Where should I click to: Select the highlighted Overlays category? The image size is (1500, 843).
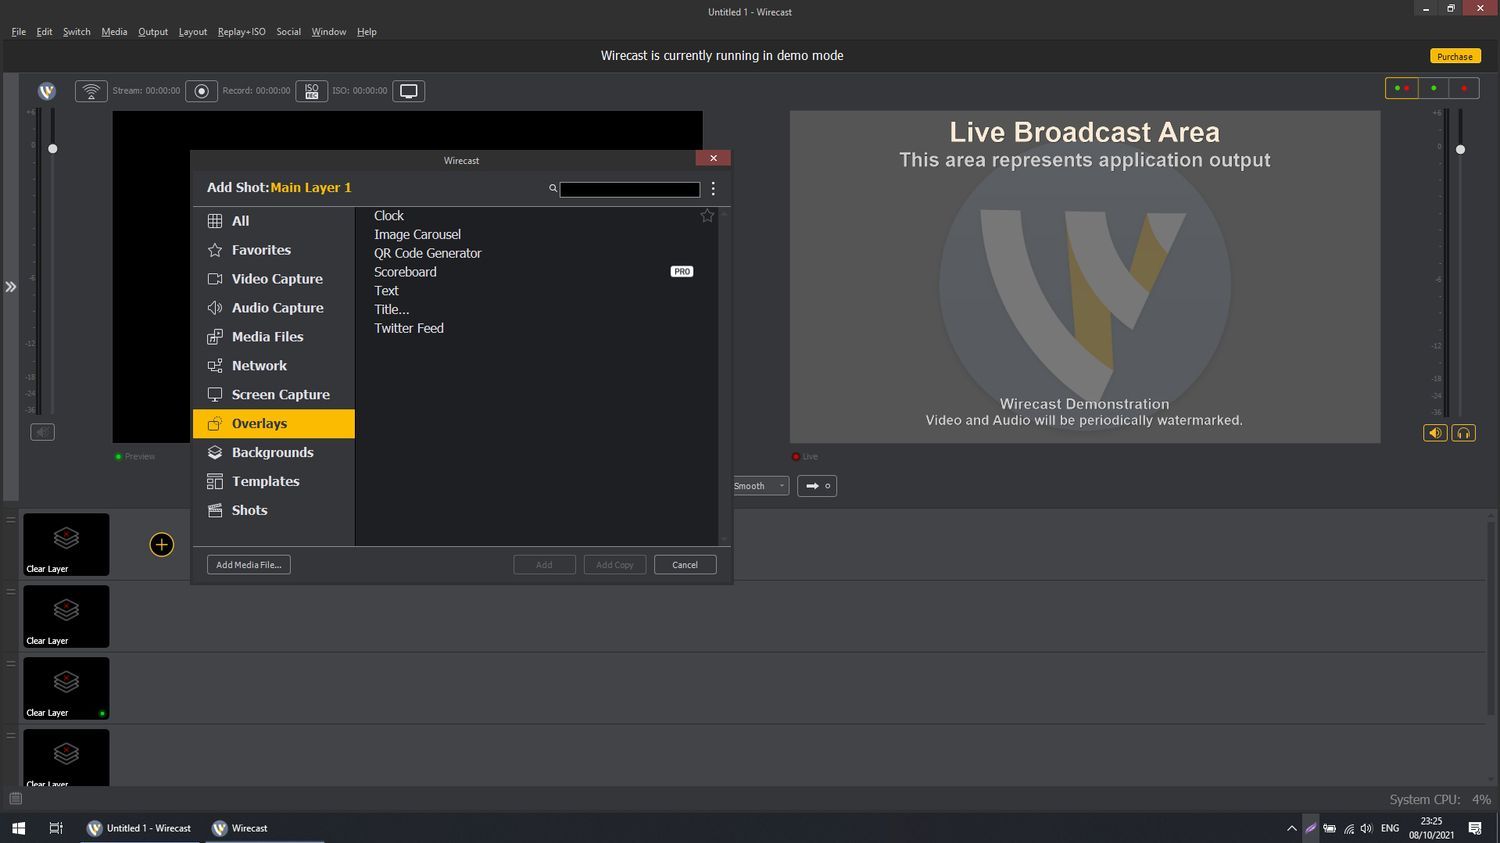click(273, 424)
